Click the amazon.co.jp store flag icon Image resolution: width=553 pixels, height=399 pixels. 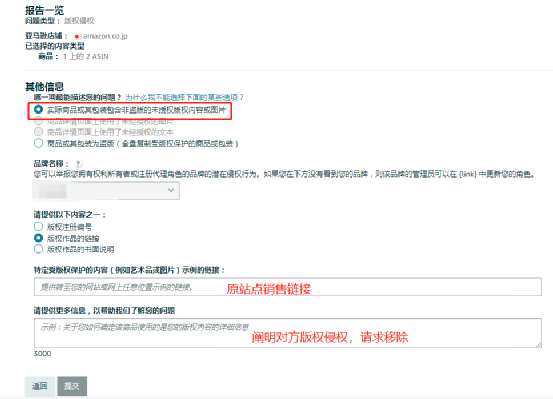[x=77, y=36]
